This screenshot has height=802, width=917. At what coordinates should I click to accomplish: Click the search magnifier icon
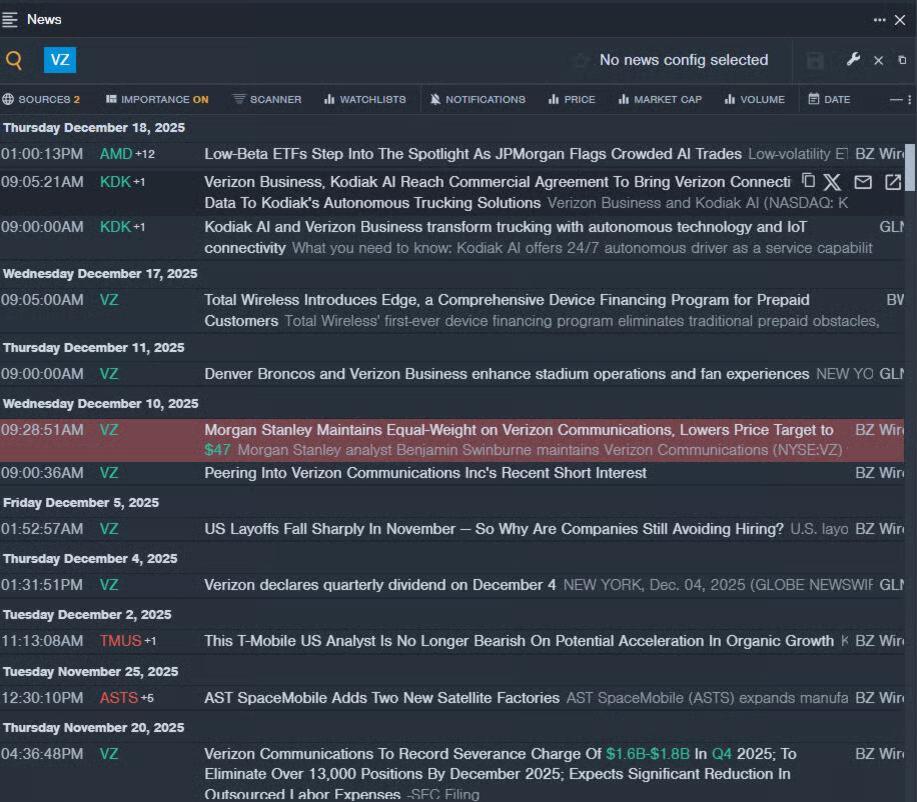(x=14, y=60)
